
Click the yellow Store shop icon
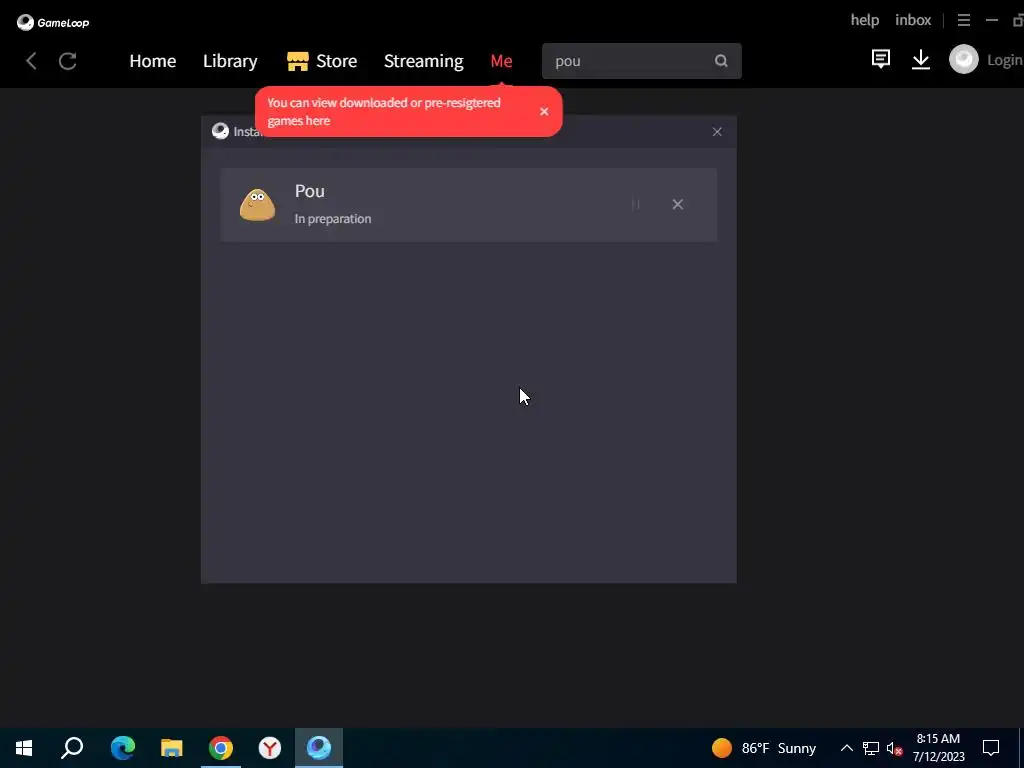tap(298, 61)
